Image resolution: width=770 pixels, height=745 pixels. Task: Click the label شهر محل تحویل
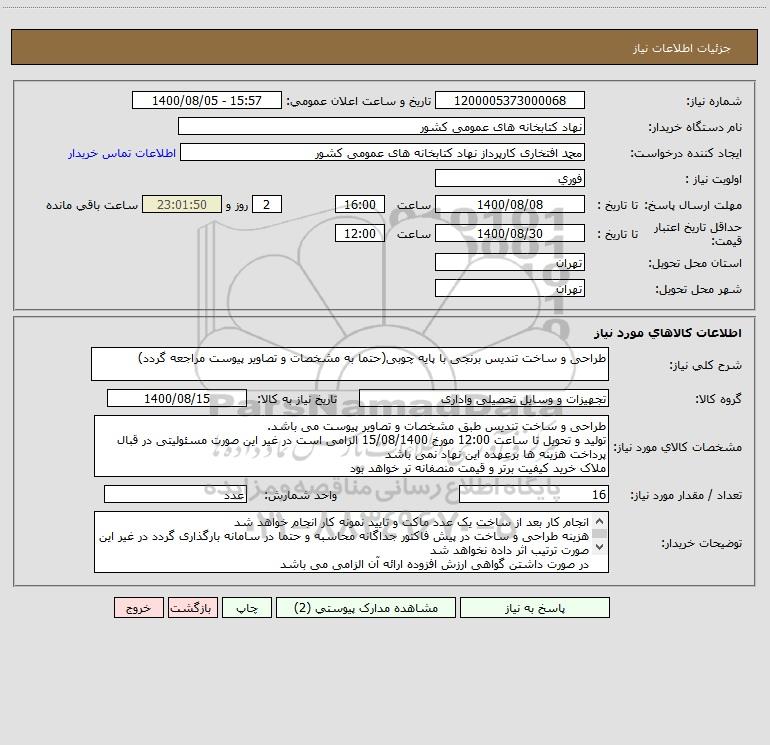(x=698, y=289)
